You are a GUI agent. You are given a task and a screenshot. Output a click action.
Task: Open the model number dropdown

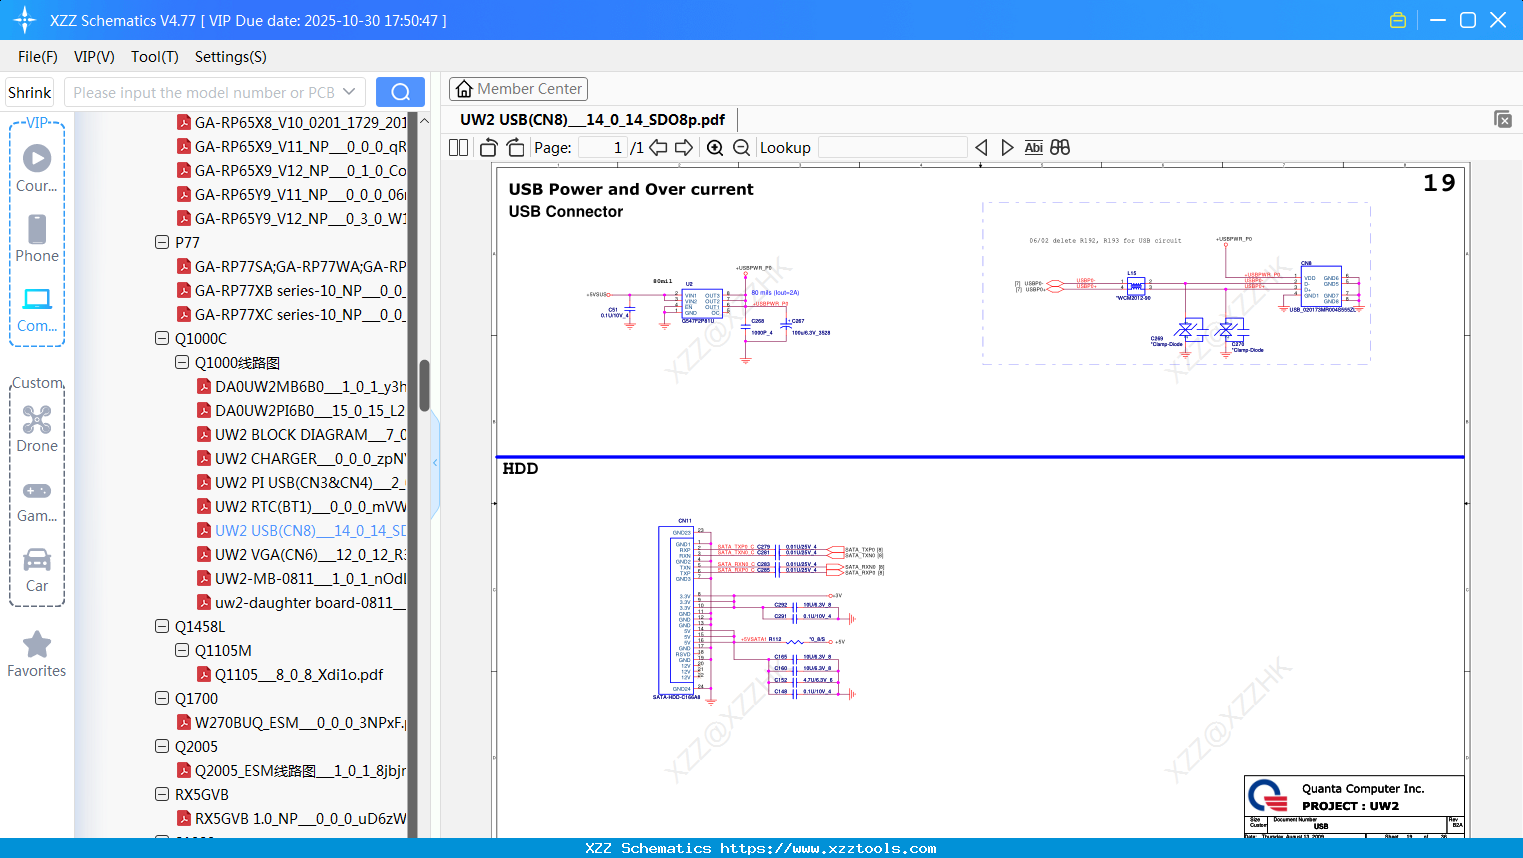click(x=349, y=92)
